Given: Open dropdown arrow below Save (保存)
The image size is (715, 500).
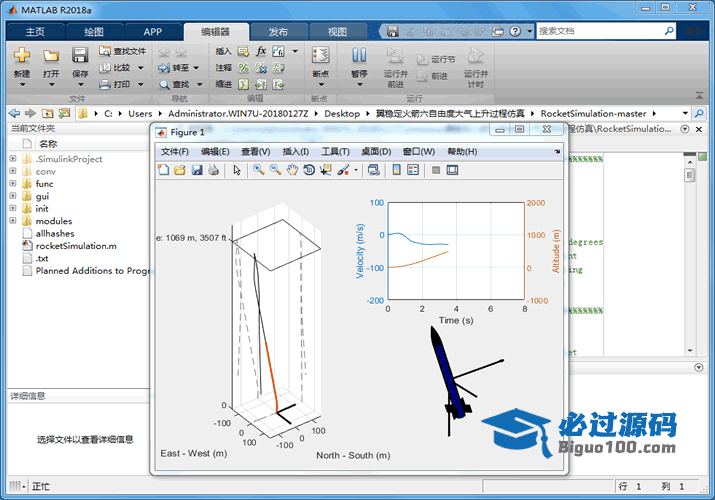Looking at the screenshot, I should point(80,84).
